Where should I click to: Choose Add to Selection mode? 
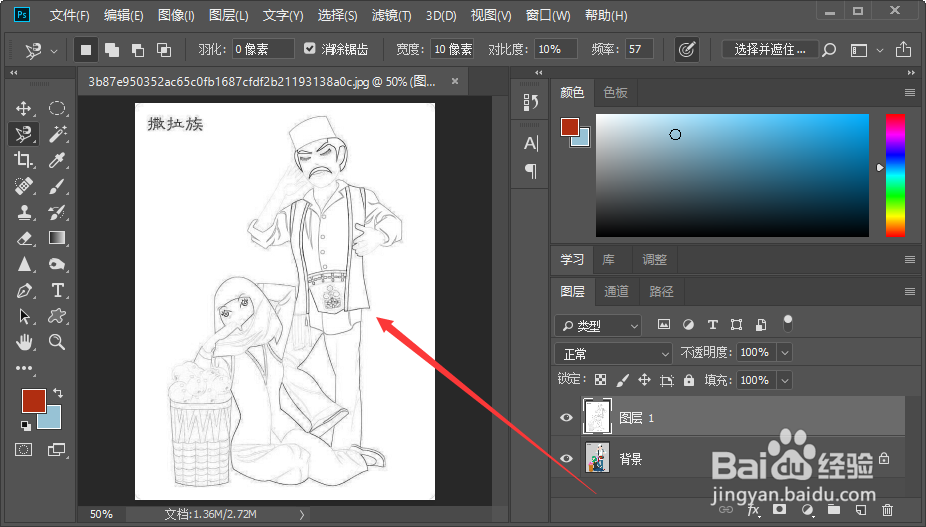coord(112,50)
